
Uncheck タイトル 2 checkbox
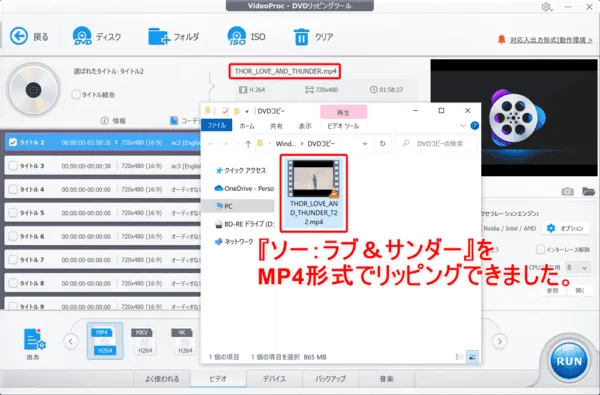(13, 142)
